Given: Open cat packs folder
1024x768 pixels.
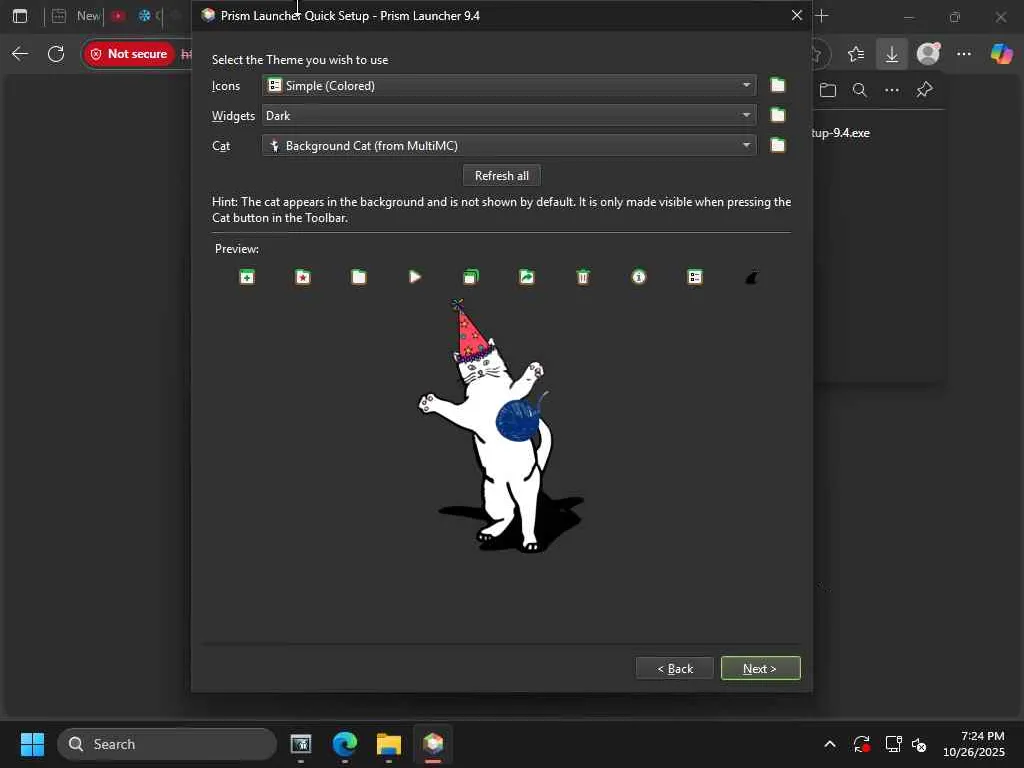Looking at the screenshot, I should pyautogui.click(x=777, y=145).
